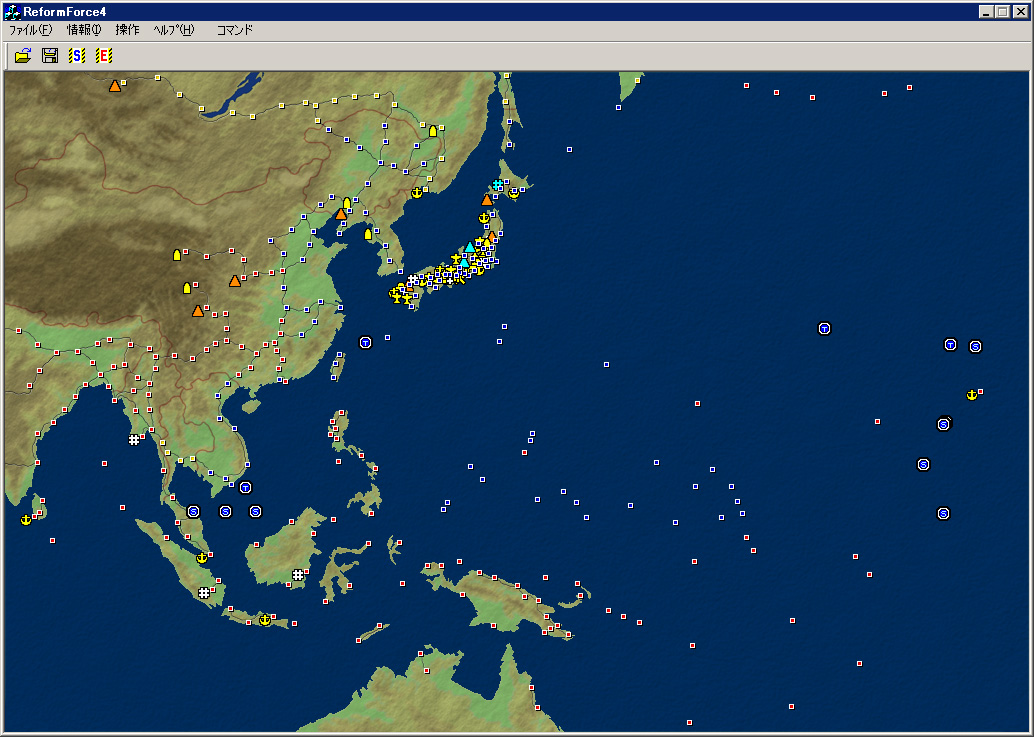Select the S fleet marker touching the Malay Peninsula

(x=193, y=512)
